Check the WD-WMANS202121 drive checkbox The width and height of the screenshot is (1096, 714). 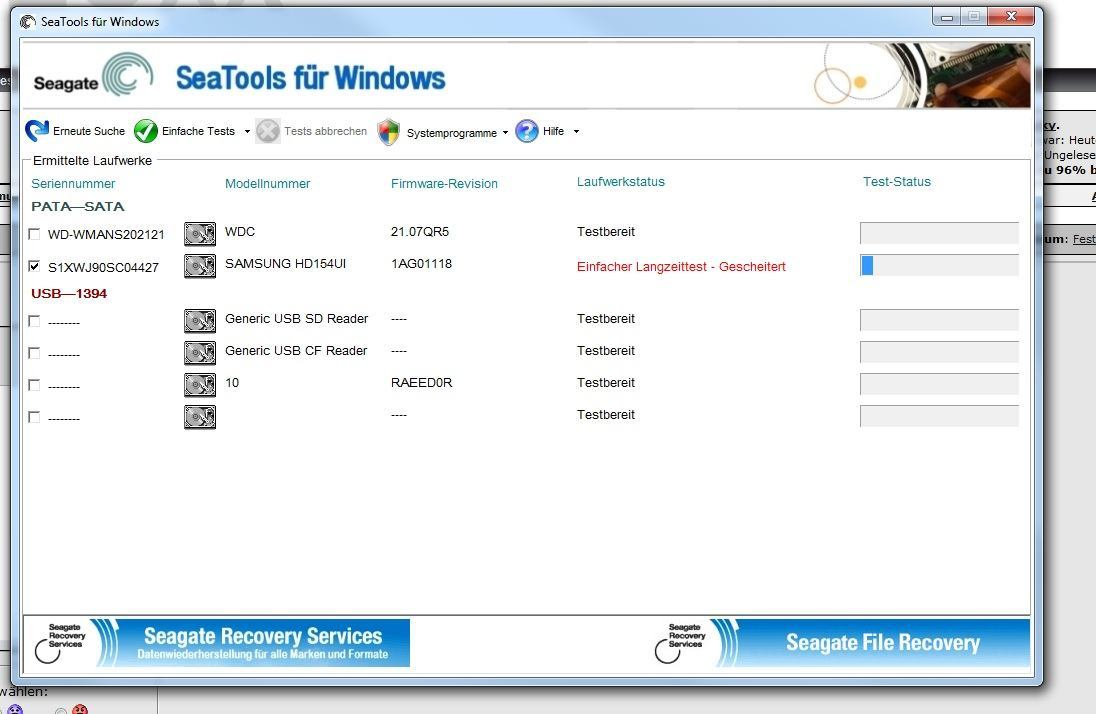(x=34, y=234)
